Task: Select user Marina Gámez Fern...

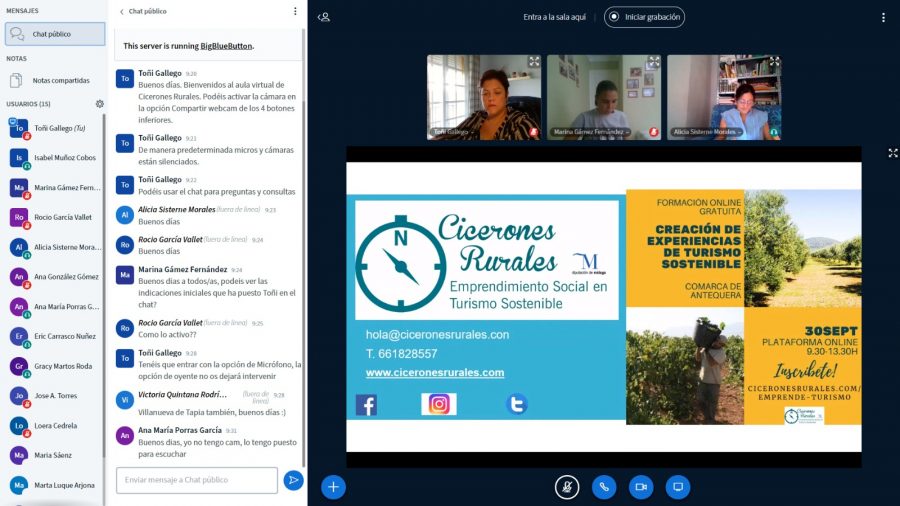Action: point(55,188)
